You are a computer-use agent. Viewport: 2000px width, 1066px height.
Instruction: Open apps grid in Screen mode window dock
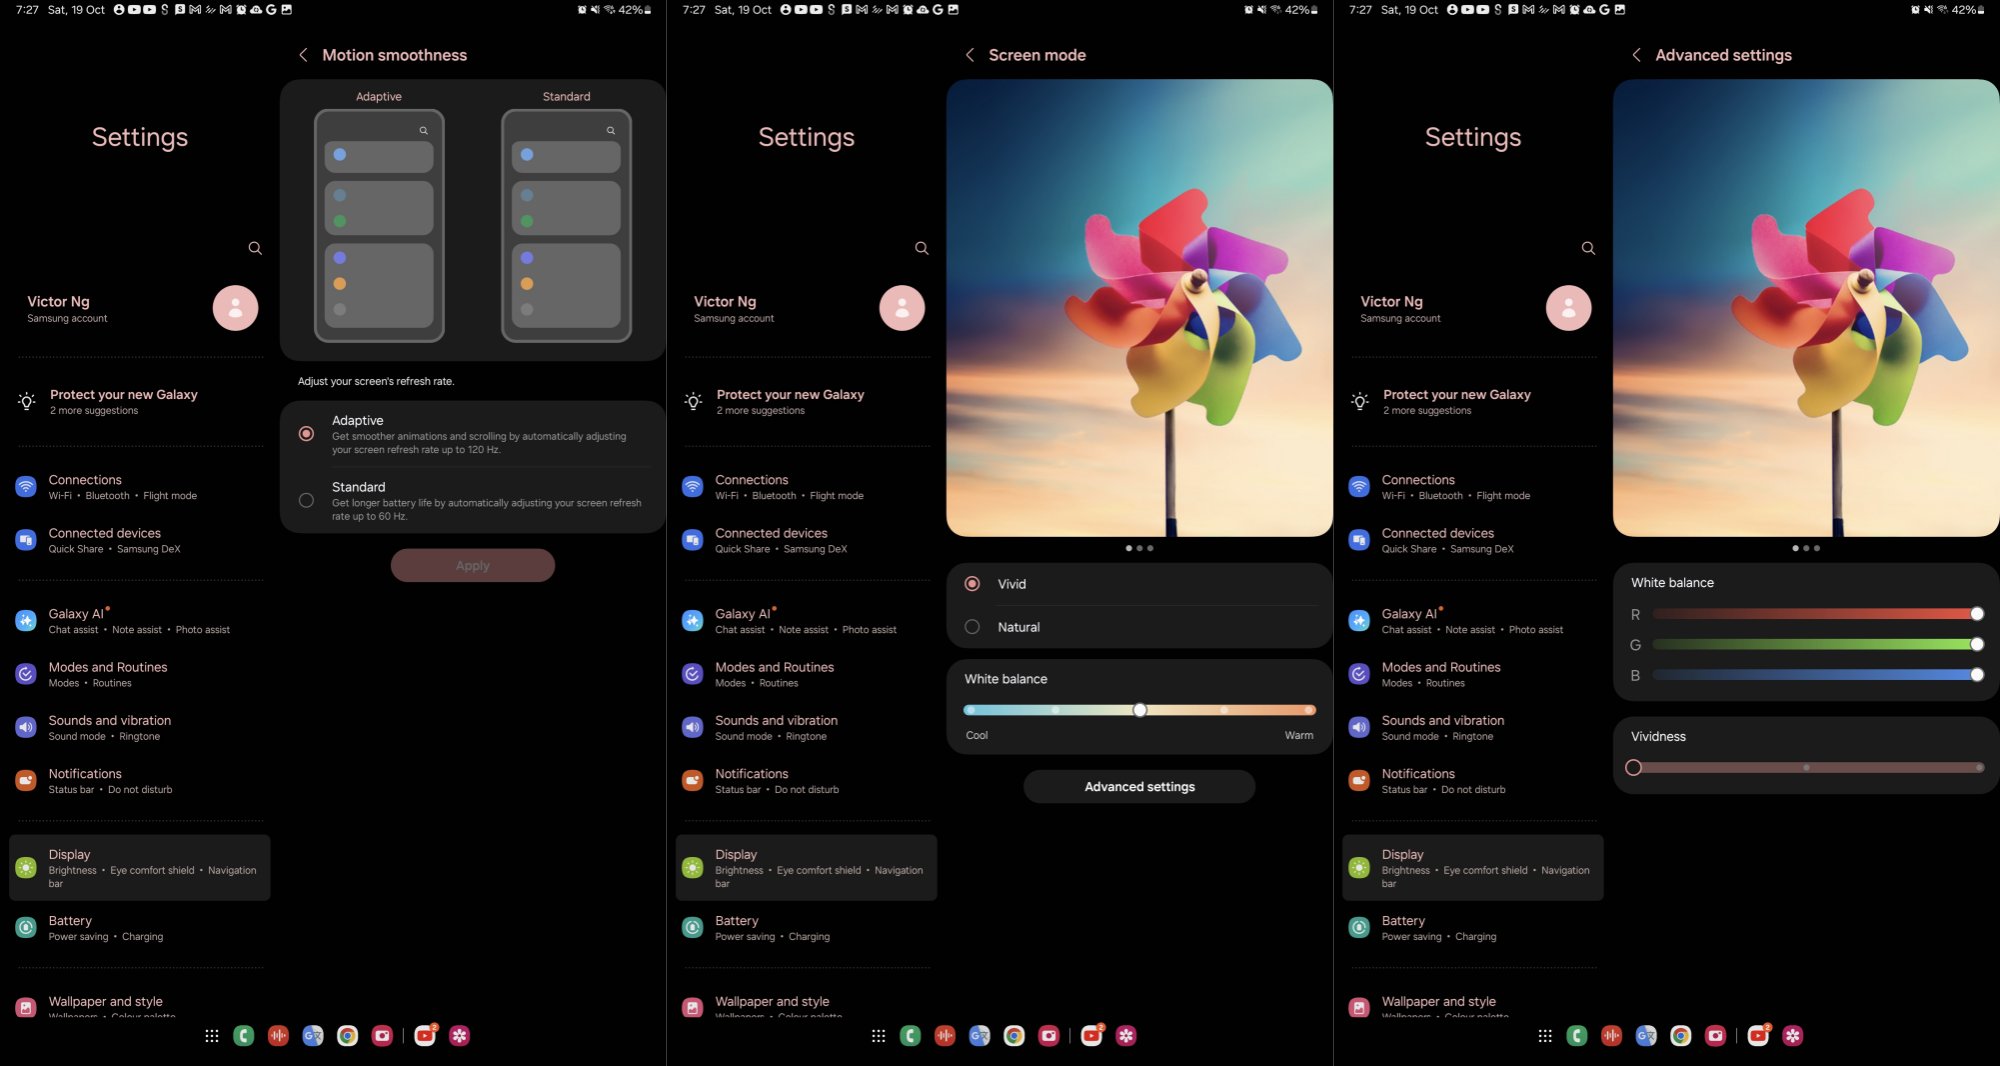point(879,1036)
